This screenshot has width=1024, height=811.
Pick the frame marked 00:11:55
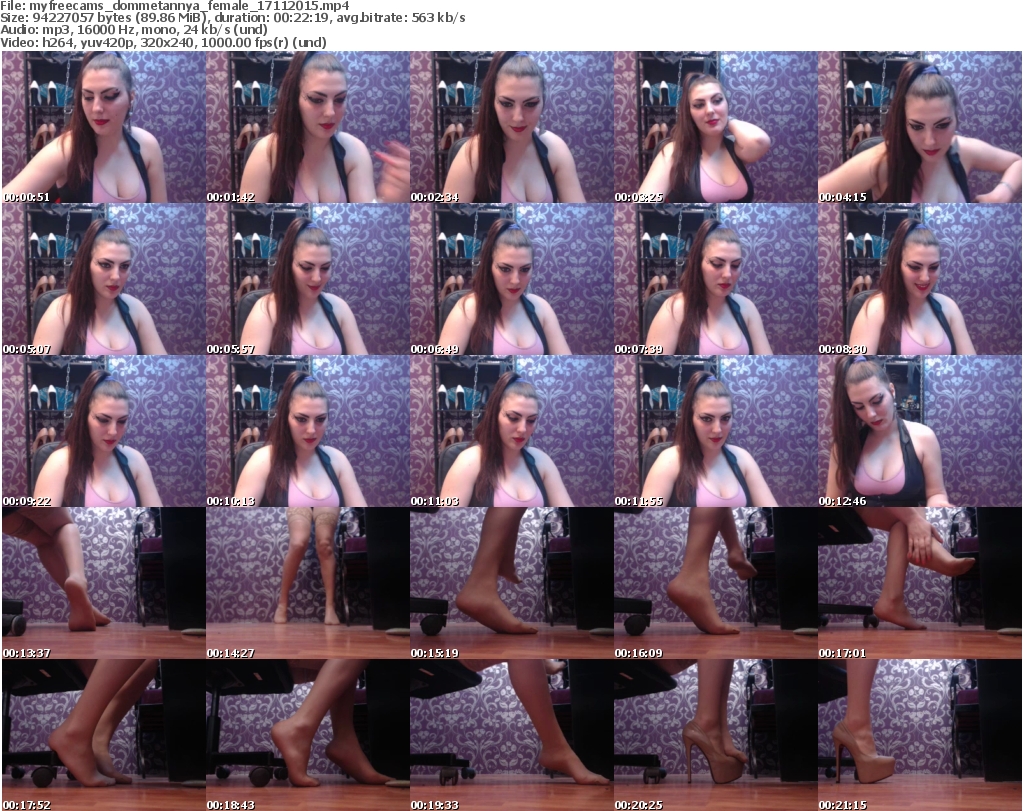[715, 431]
